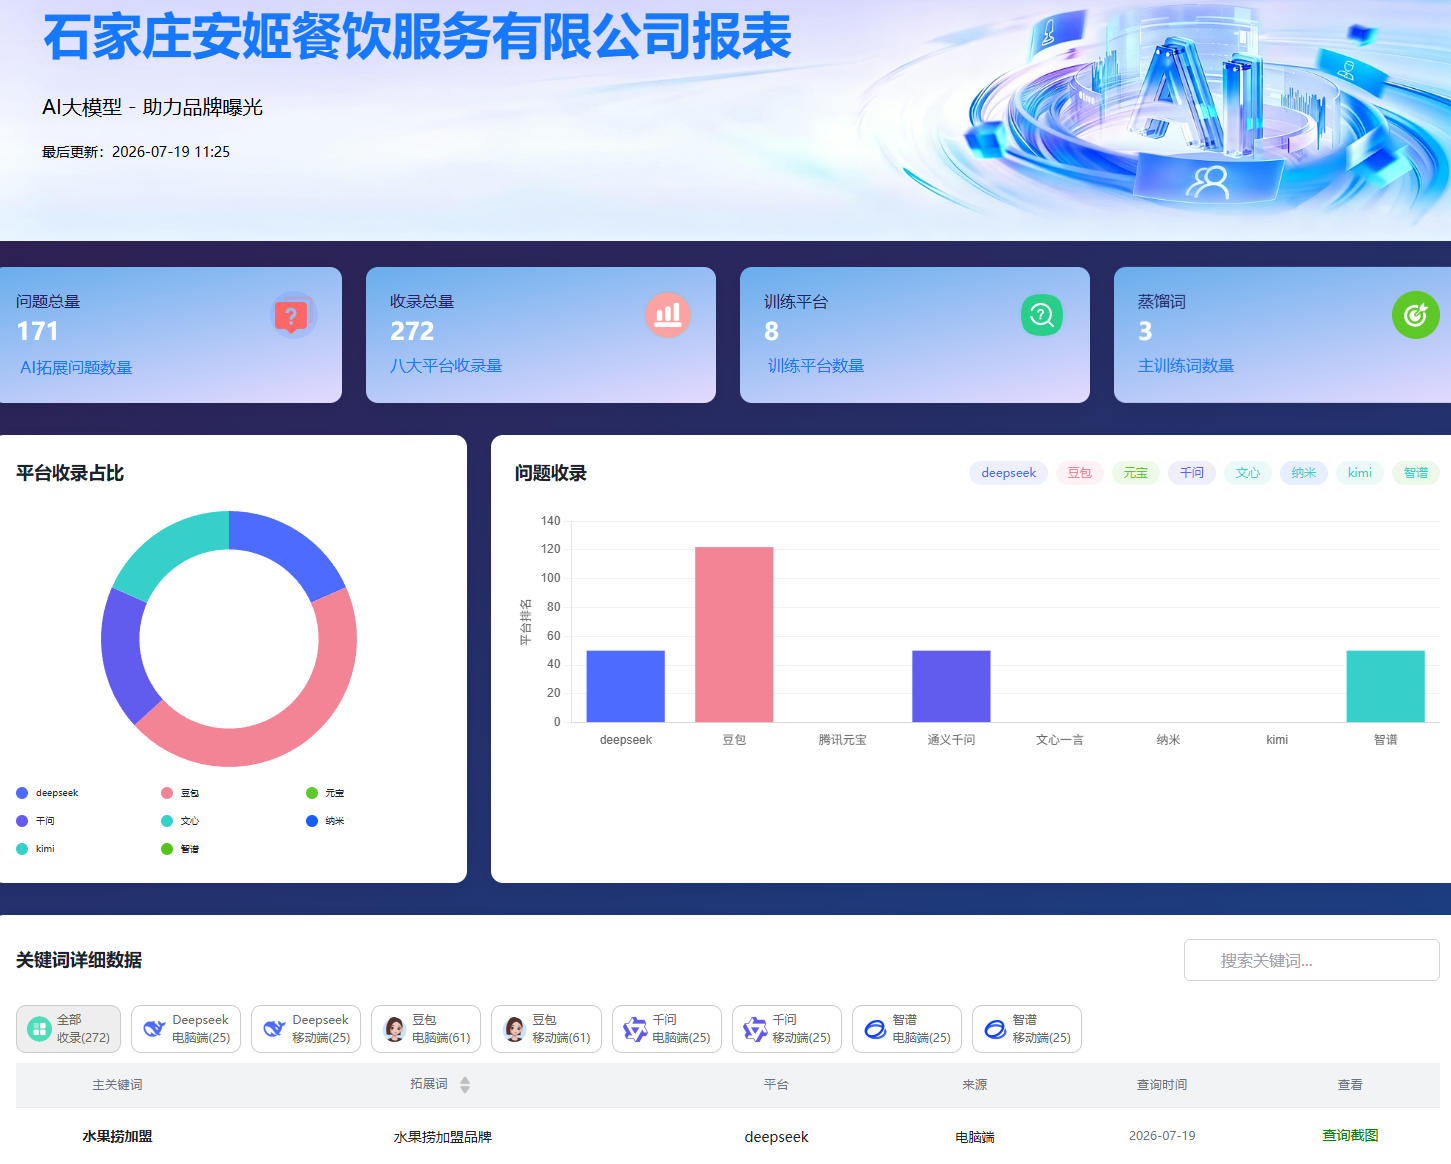Click the deepseek bar in 问题收录 chart
The width and height of the screenshot is (1451, 1164).
tap(625, 686)
